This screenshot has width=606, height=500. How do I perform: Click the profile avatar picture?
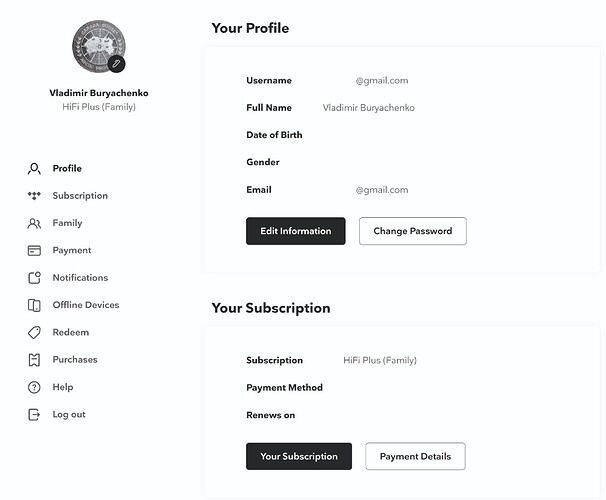click(x=99, y=46)
